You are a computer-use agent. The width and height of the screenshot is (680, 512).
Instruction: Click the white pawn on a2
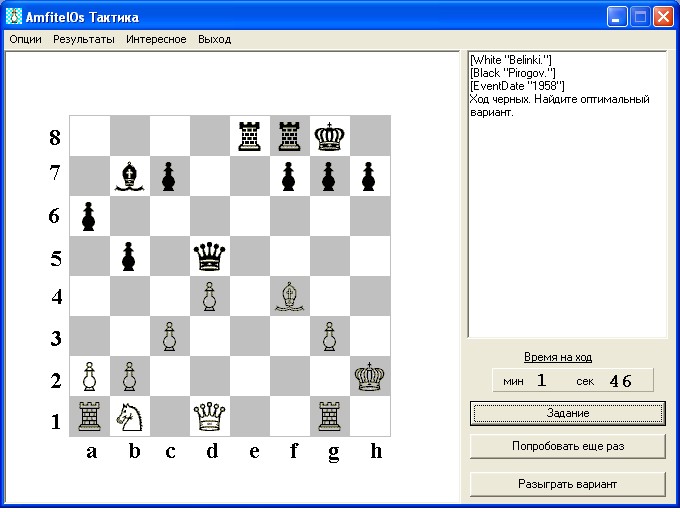click(x=89, y=377)
